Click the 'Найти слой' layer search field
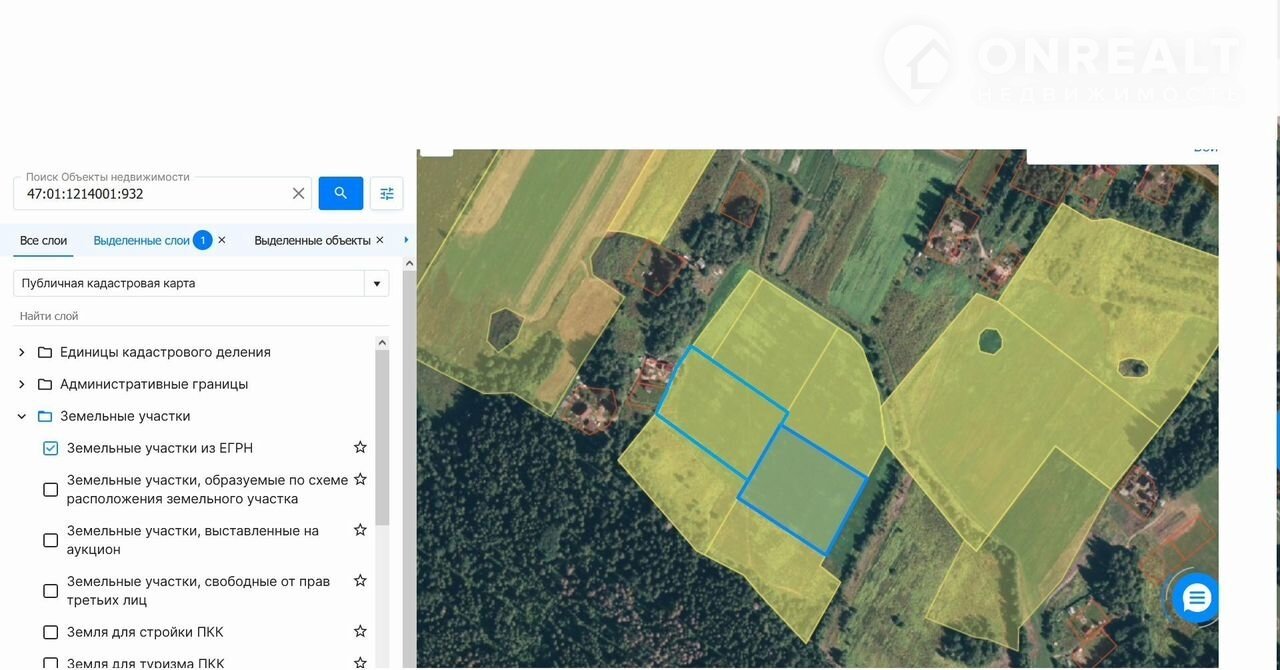This screenshot has height=670, width=1280. (200, 316)
